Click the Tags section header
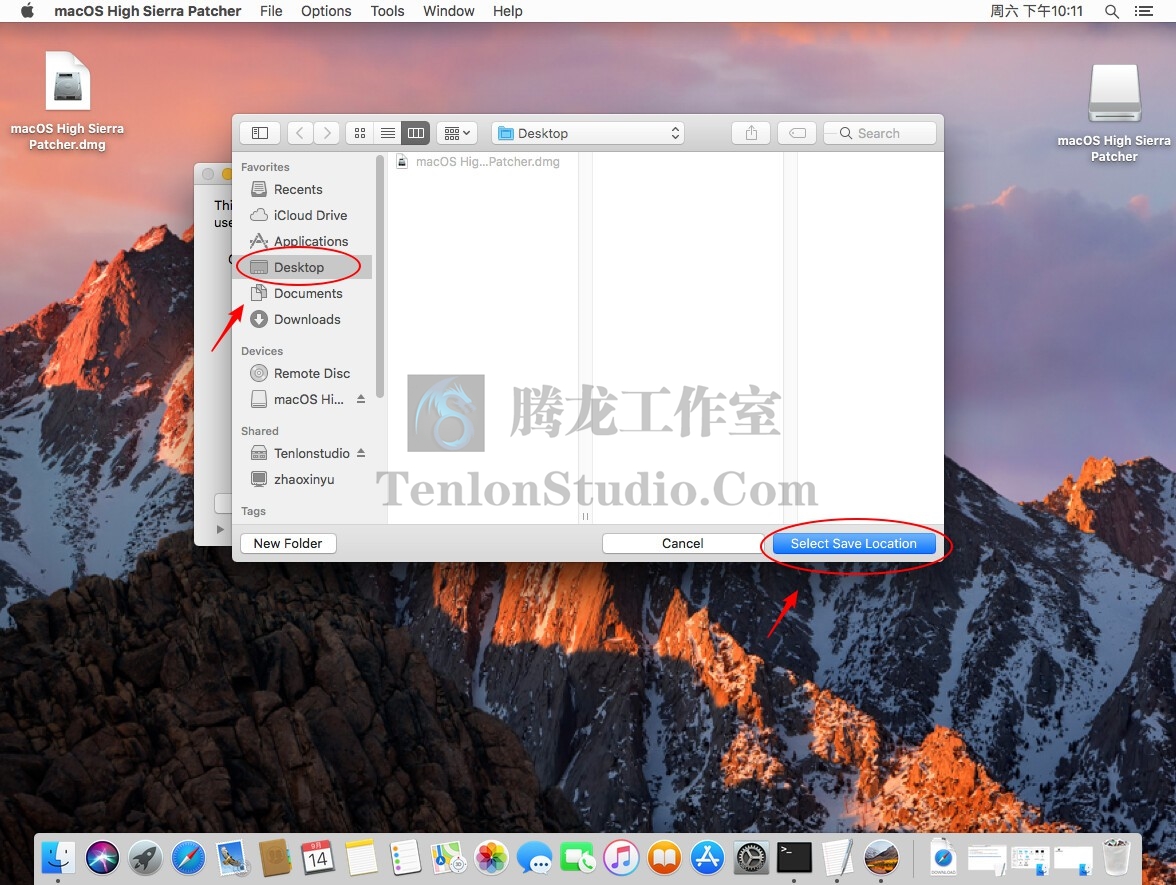This screenshot has width=1176, height=885. 254,511
